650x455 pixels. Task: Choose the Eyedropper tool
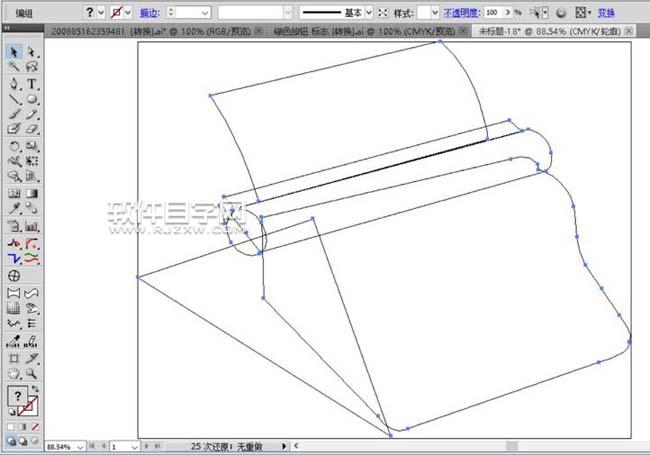point(14,208)
